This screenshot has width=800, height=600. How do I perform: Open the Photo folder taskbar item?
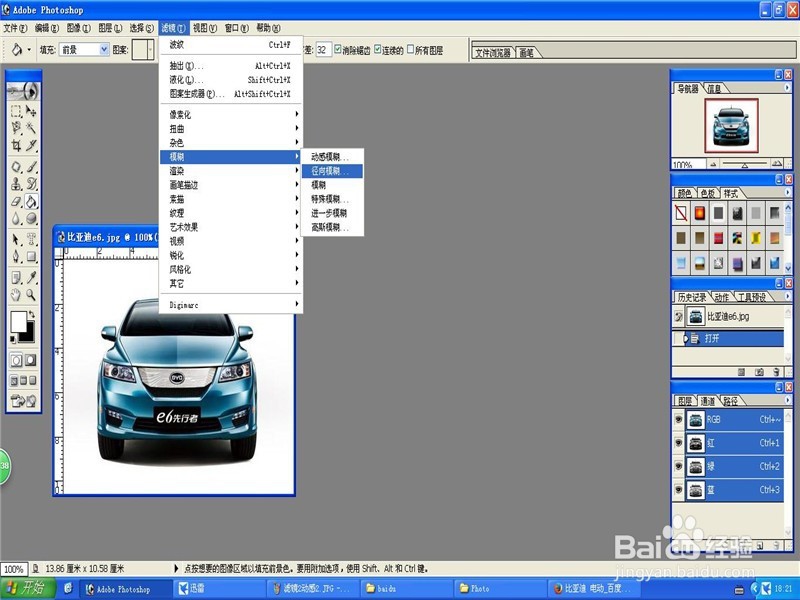499,589
